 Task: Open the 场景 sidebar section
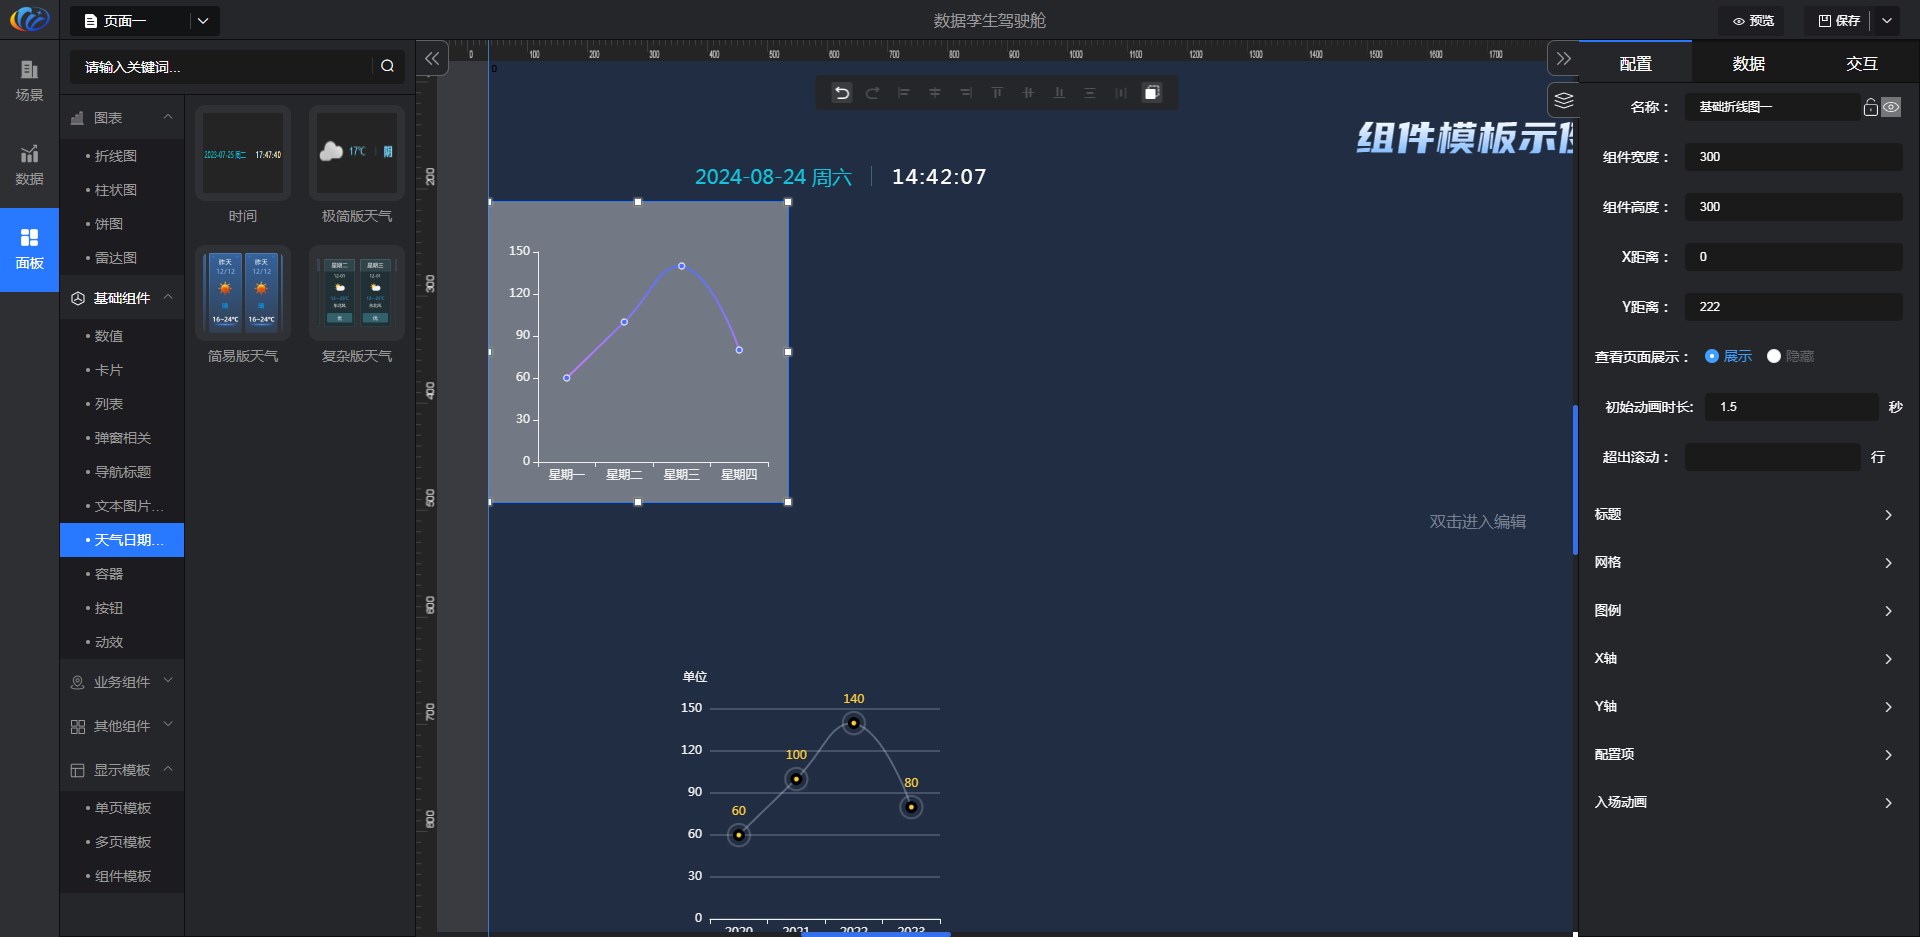(x=29, y=80)
